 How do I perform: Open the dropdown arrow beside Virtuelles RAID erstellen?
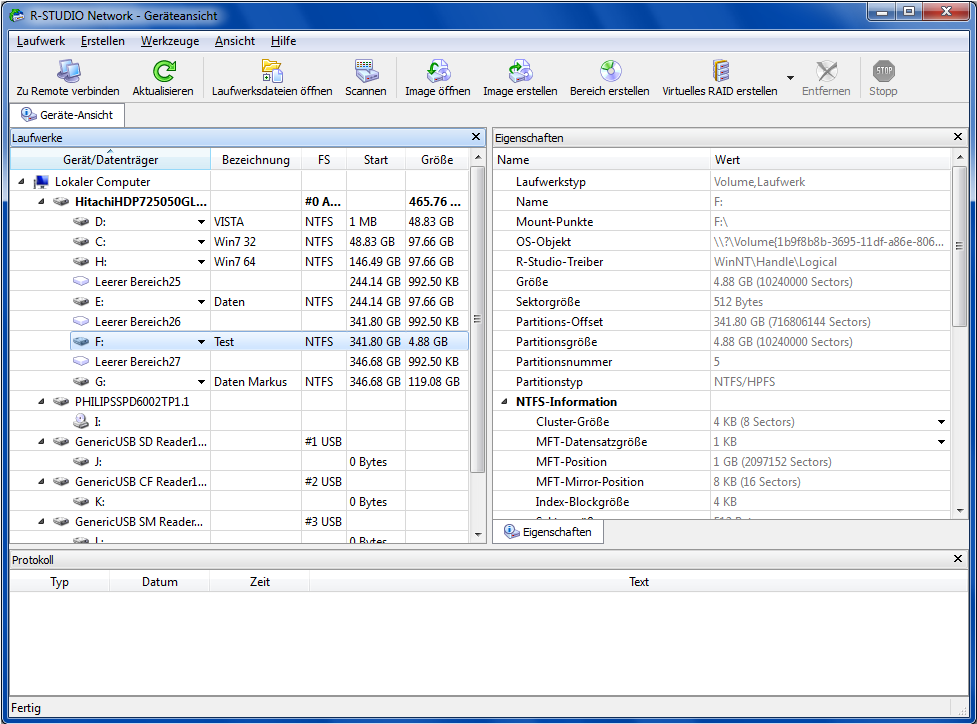point(790,78)
